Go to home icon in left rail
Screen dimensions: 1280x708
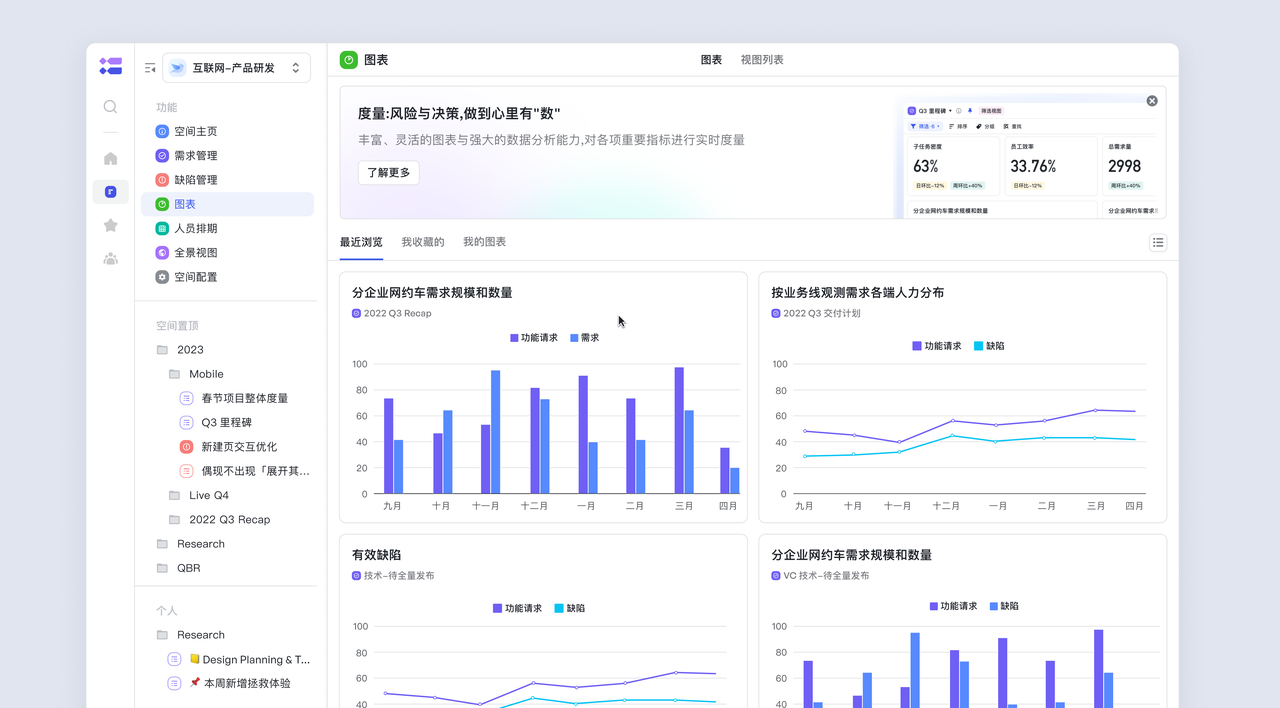pos(110,158)
